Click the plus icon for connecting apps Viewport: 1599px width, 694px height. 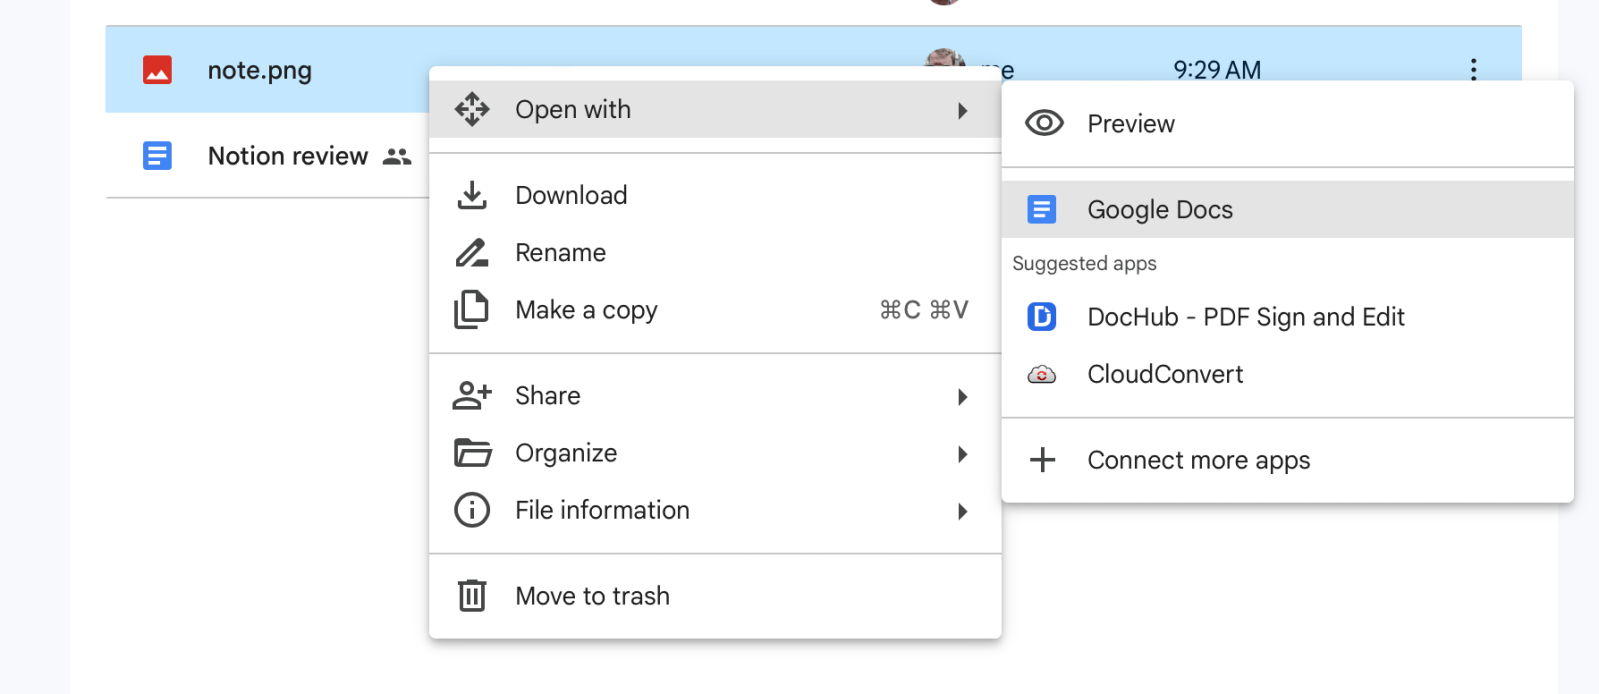1042,460
